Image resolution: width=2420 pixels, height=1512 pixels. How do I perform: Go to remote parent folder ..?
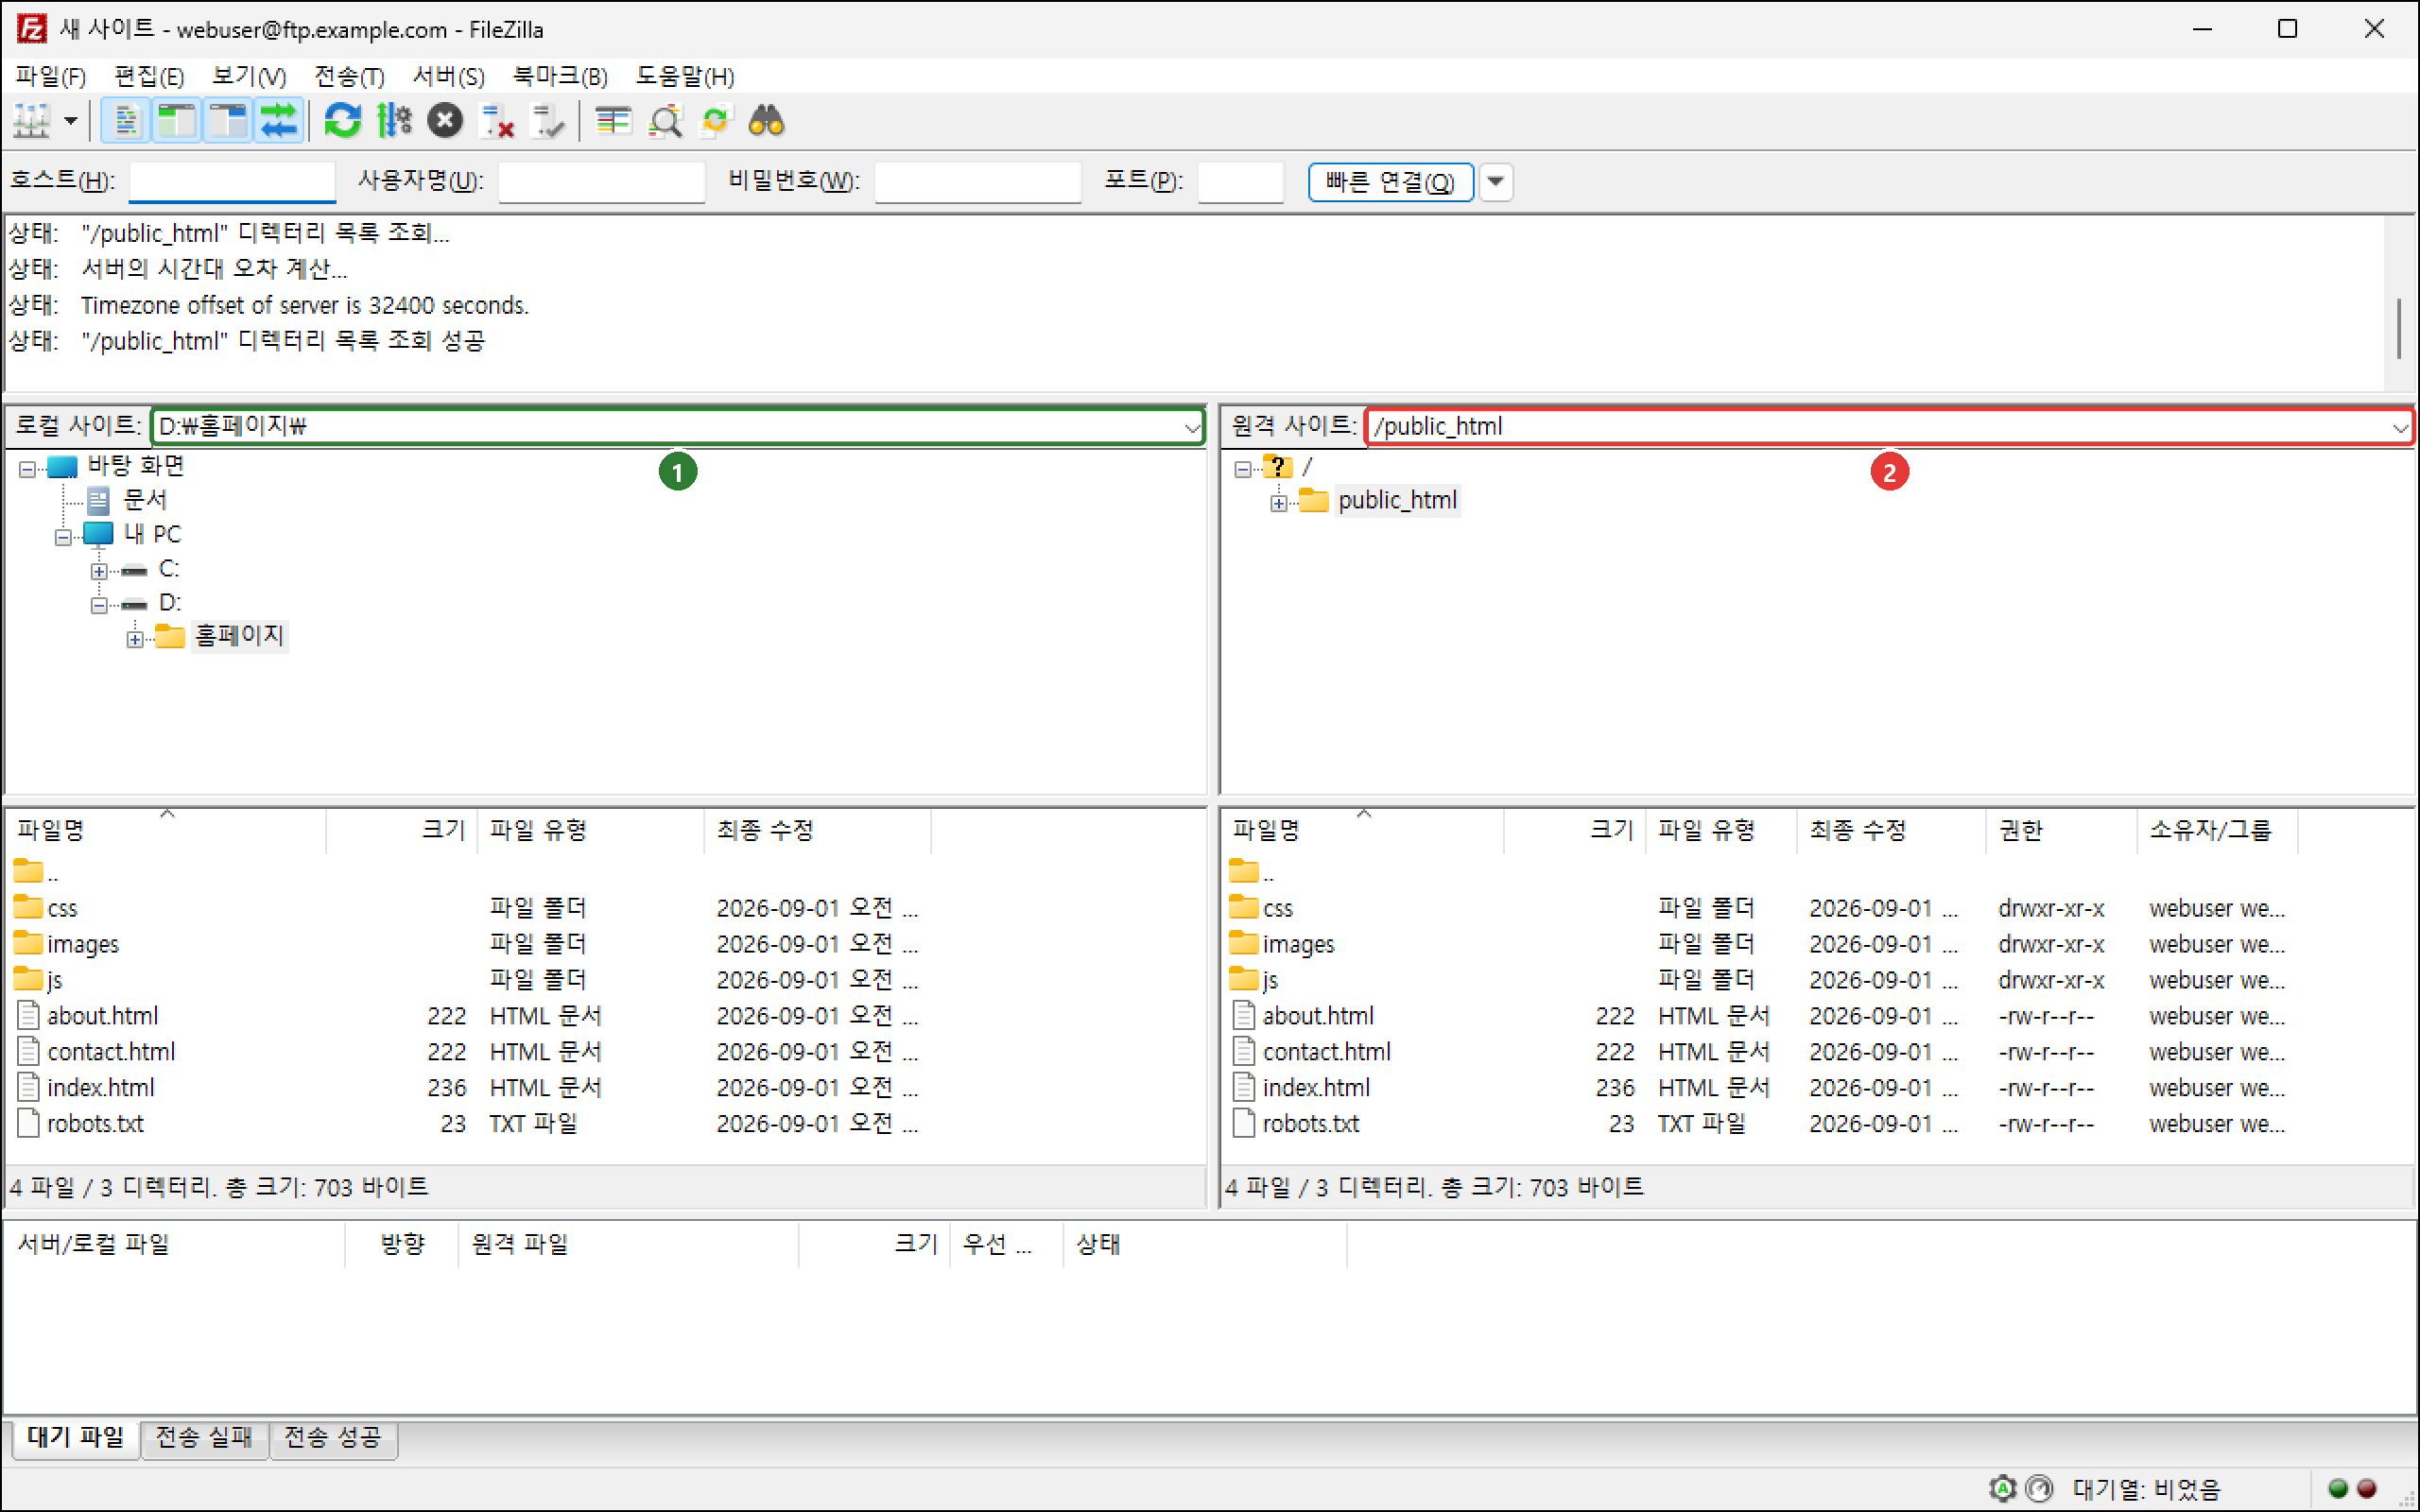[x=1252, y=872]
